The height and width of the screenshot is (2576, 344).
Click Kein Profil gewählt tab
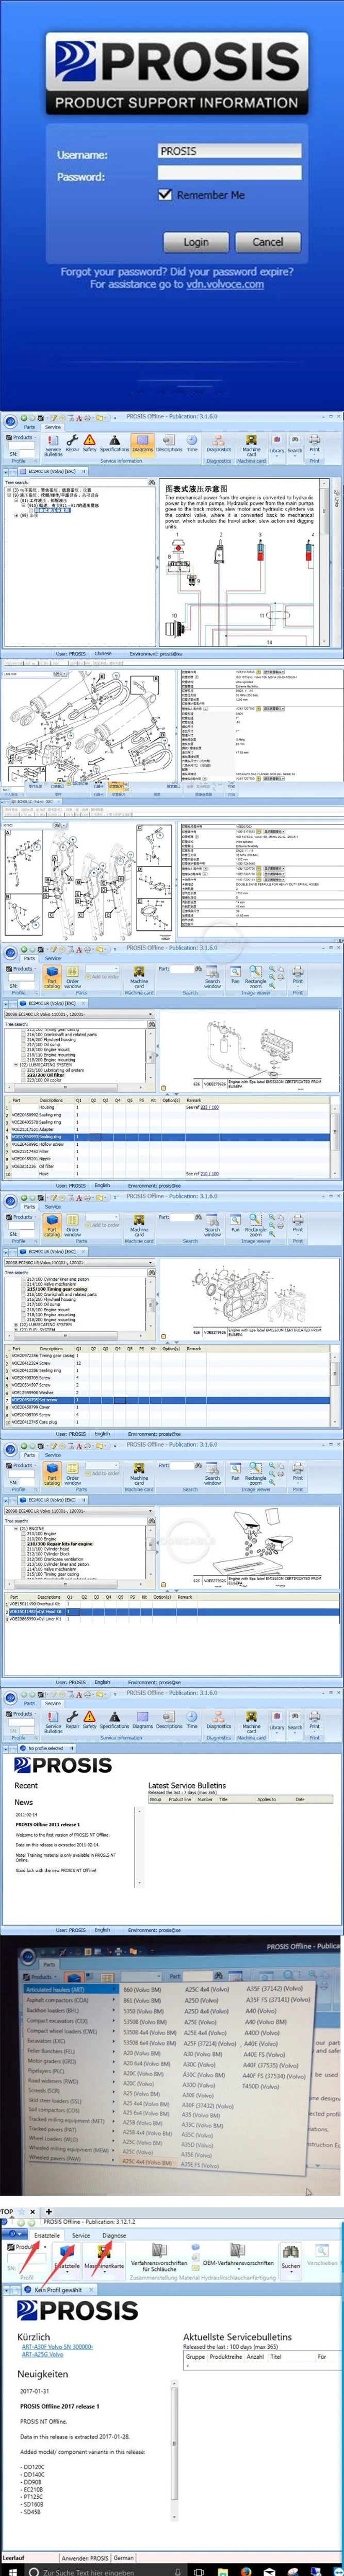point(58,2289)
